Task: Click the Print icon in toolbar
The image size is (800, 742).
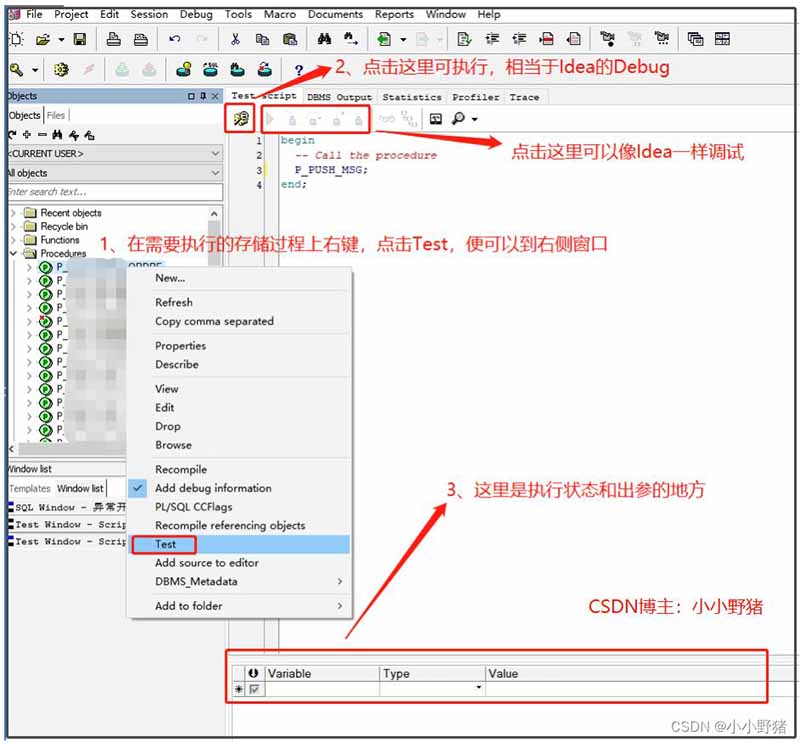Action: pyautogui.click(x=114, y=40)
